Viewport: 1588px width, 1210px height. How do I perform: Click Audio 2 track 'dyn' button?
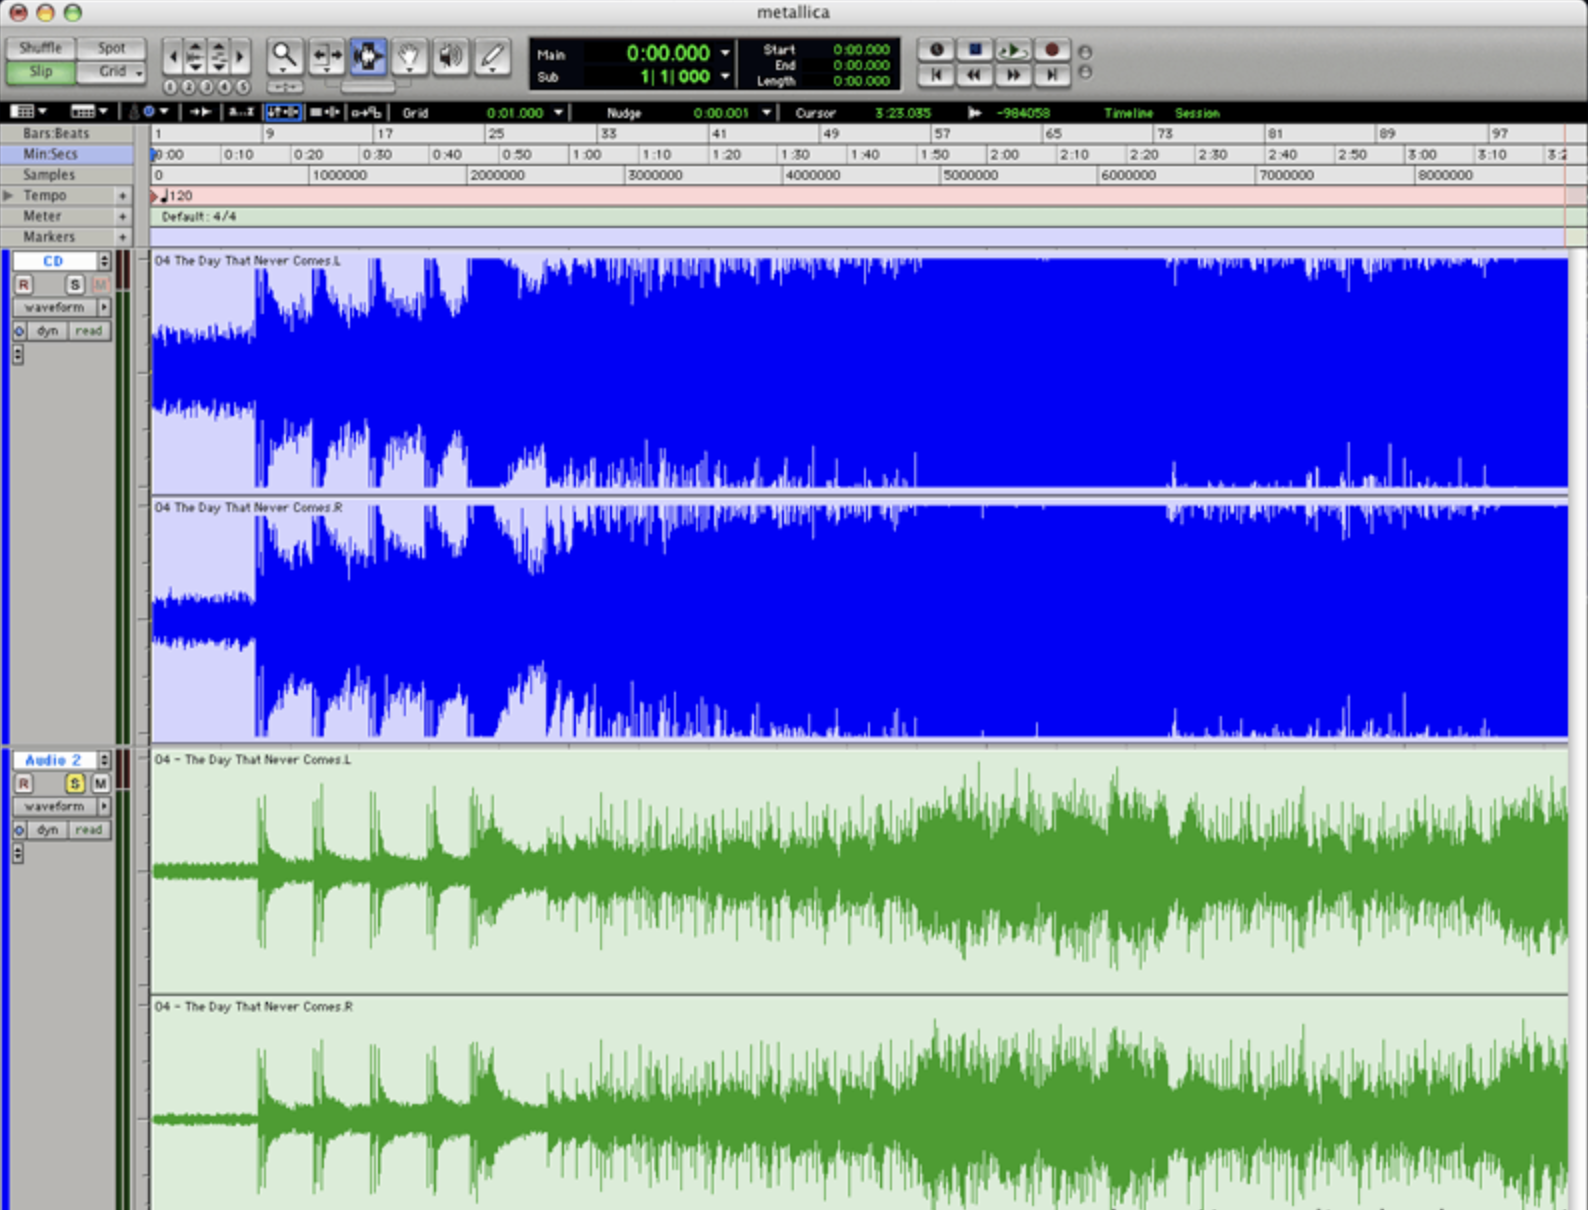47,830
